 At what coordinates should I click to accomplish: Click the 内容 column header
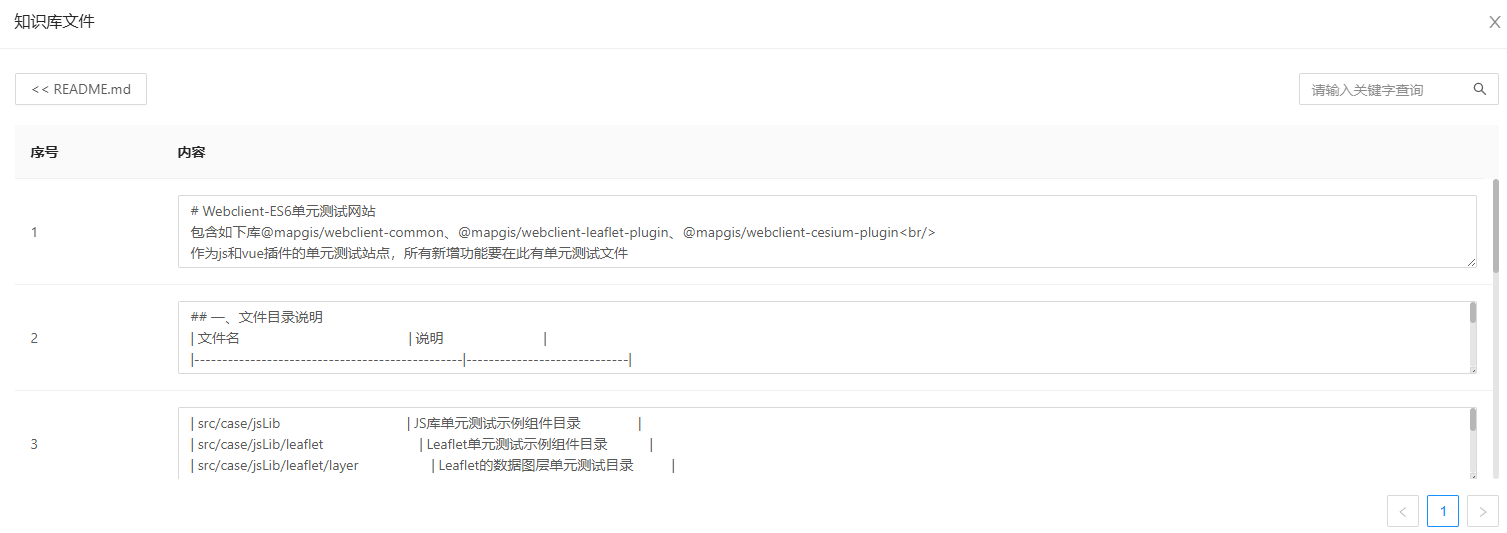click(192, 152)
